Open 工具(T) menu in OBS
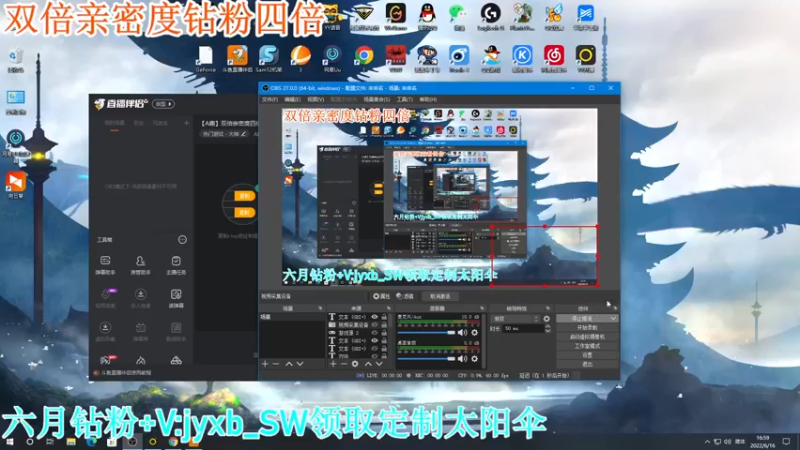The image size is (800, 450). click(x=405, y=99)
